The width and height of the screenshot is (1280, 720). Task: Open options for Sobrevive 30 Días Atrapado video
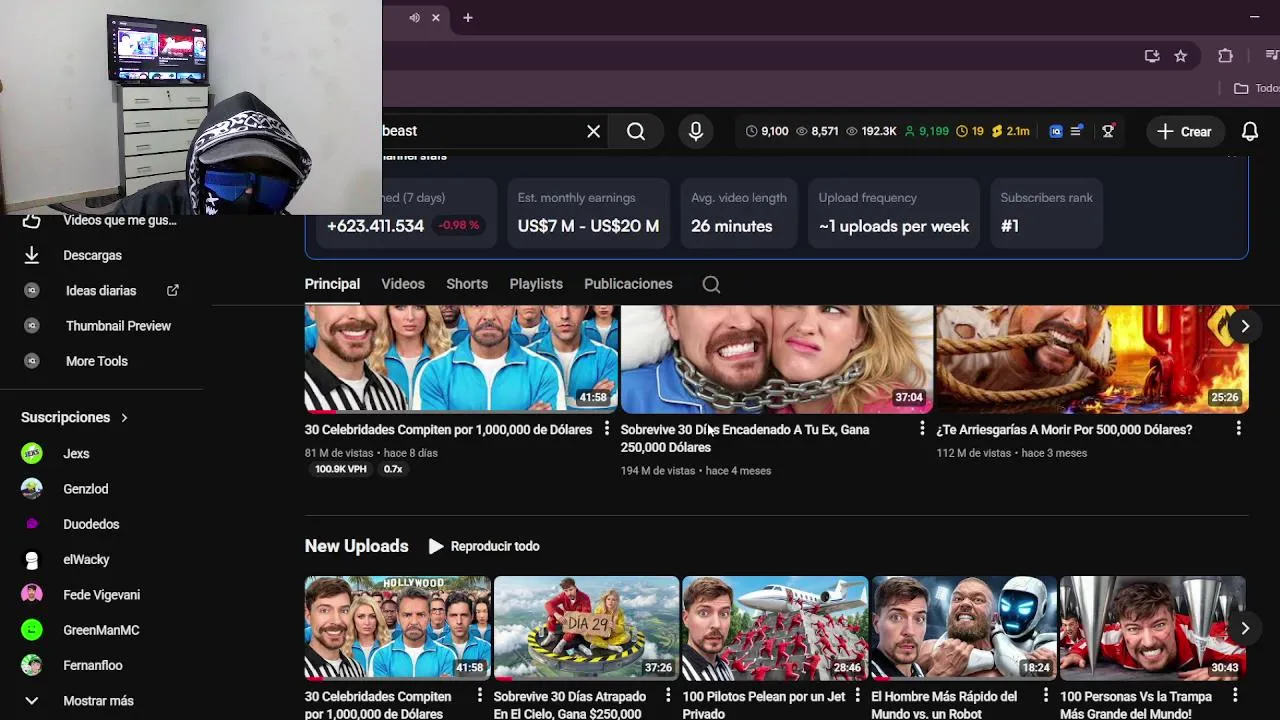668,695
